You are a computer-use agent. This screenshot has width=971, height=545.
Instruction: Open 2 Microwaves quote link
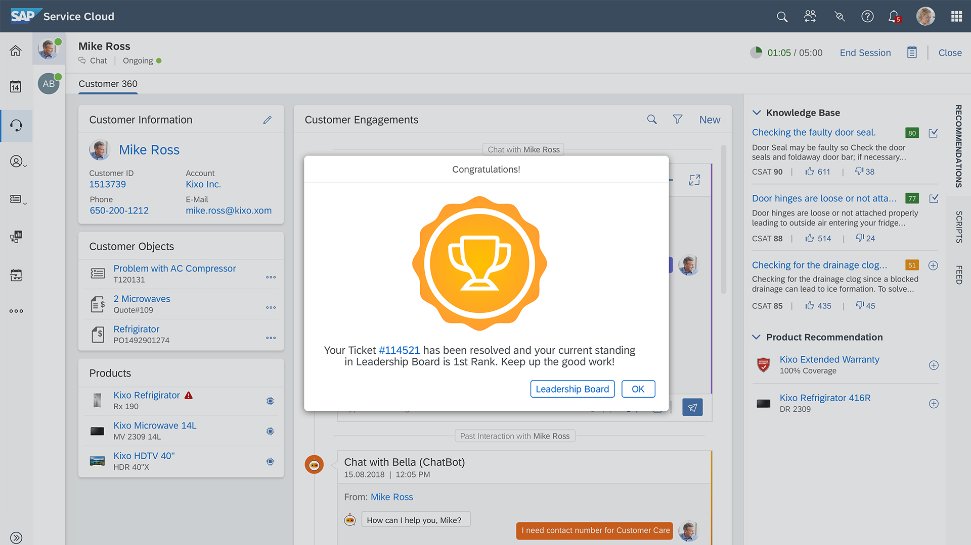141,299
